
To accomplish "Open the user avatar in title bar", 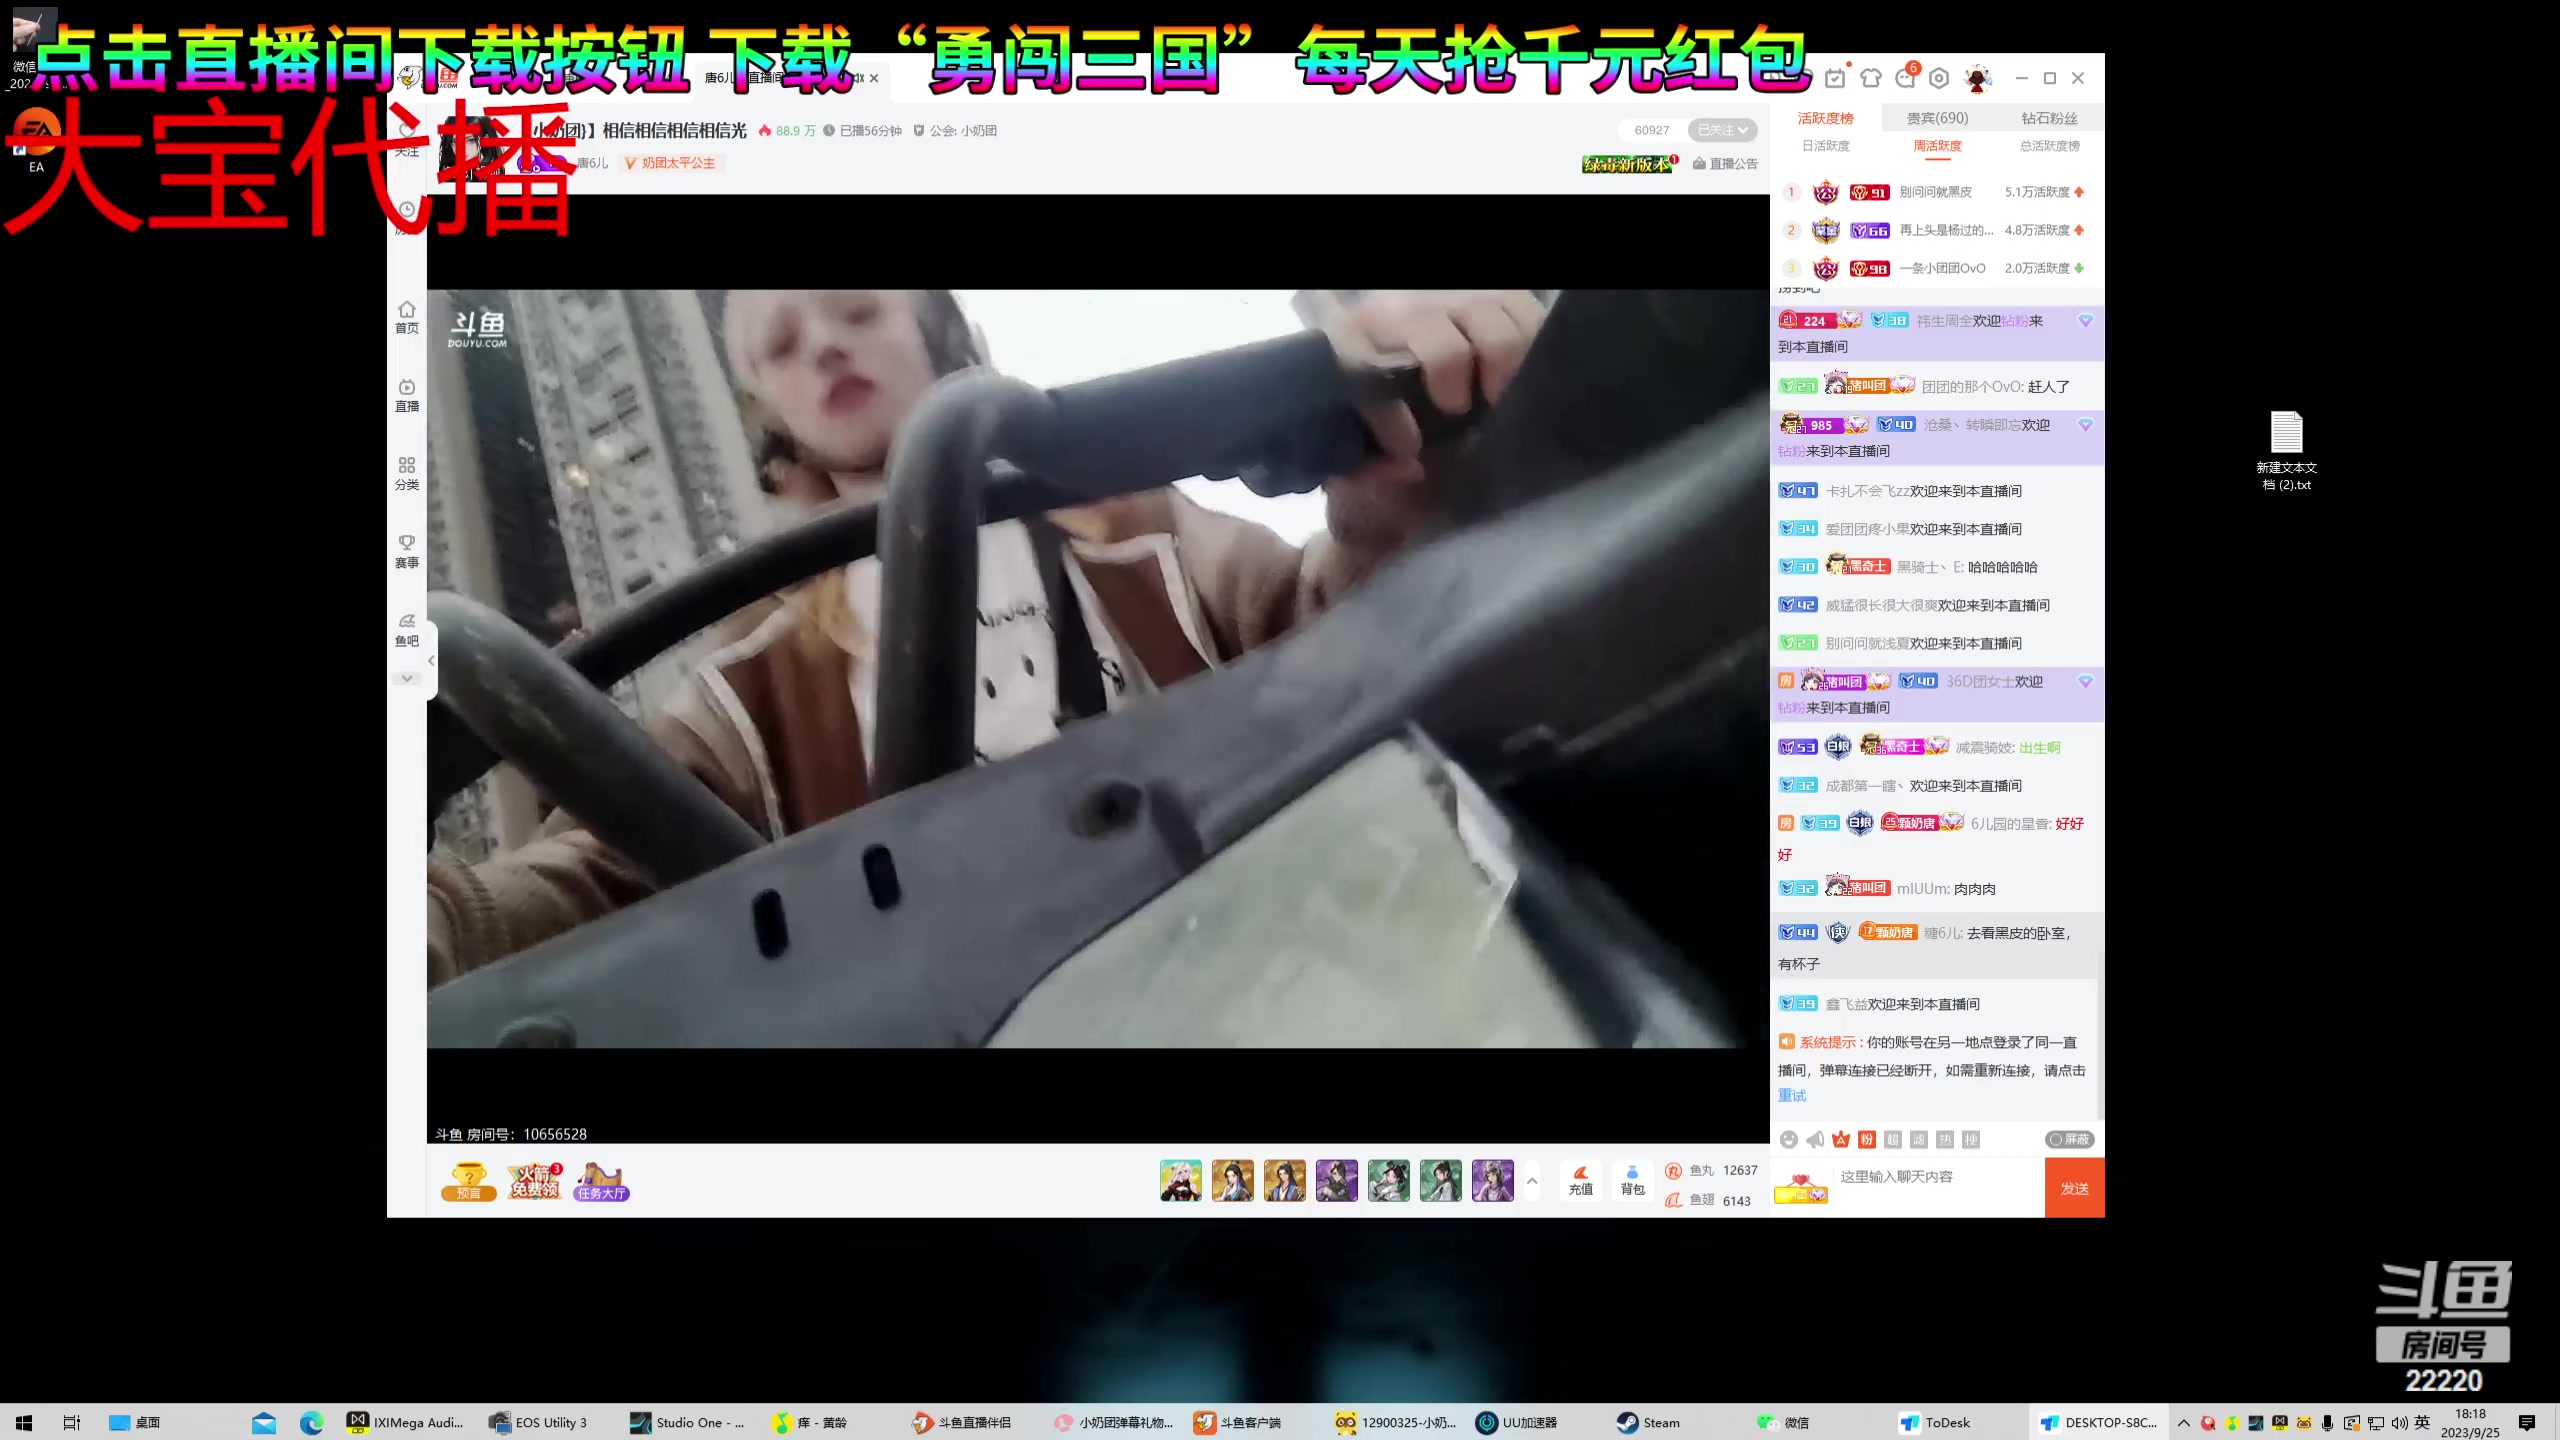I will [x=1977, y=78].
